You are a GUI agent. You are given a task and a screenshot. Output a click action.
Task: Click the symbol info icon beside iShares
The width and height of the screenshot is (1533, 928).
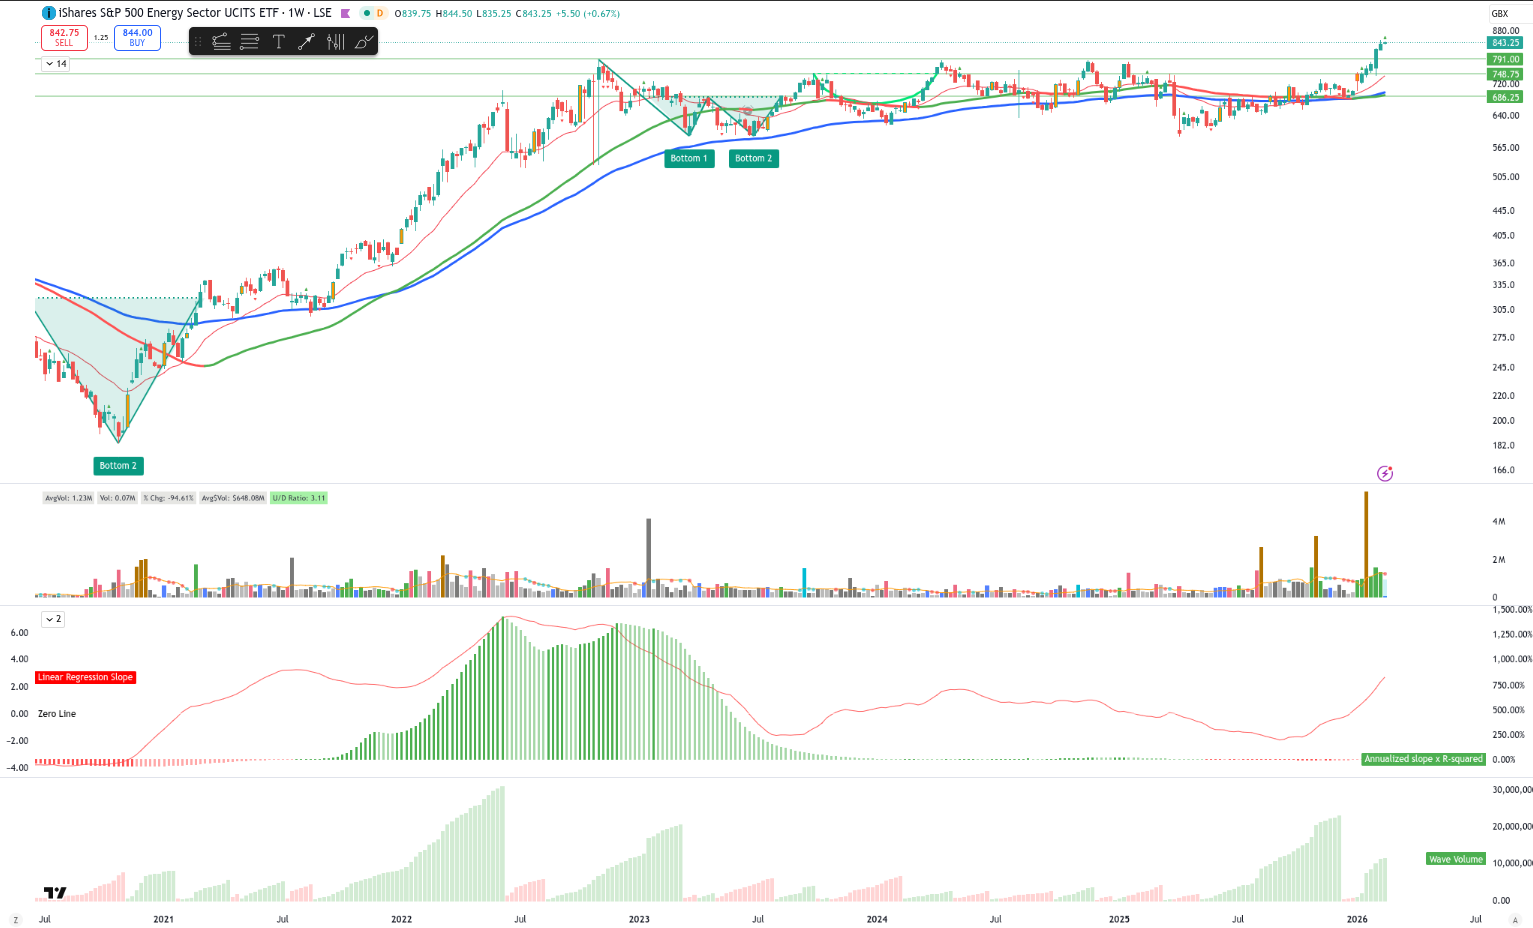(x=48, y=13)
